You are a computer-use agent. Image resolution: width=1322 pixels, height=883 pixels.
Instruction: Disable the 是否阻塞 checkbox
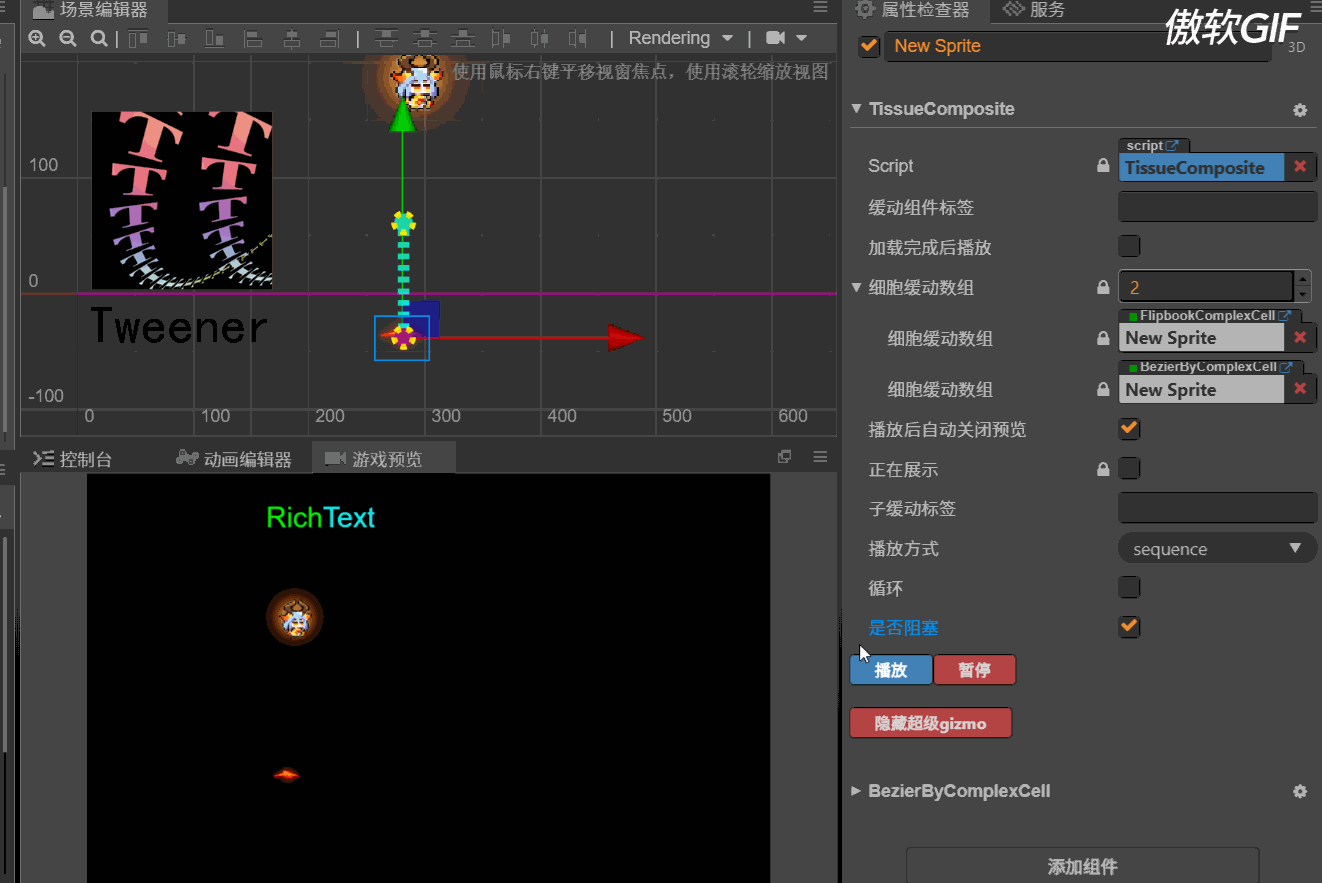click(x=1129, y=627)
